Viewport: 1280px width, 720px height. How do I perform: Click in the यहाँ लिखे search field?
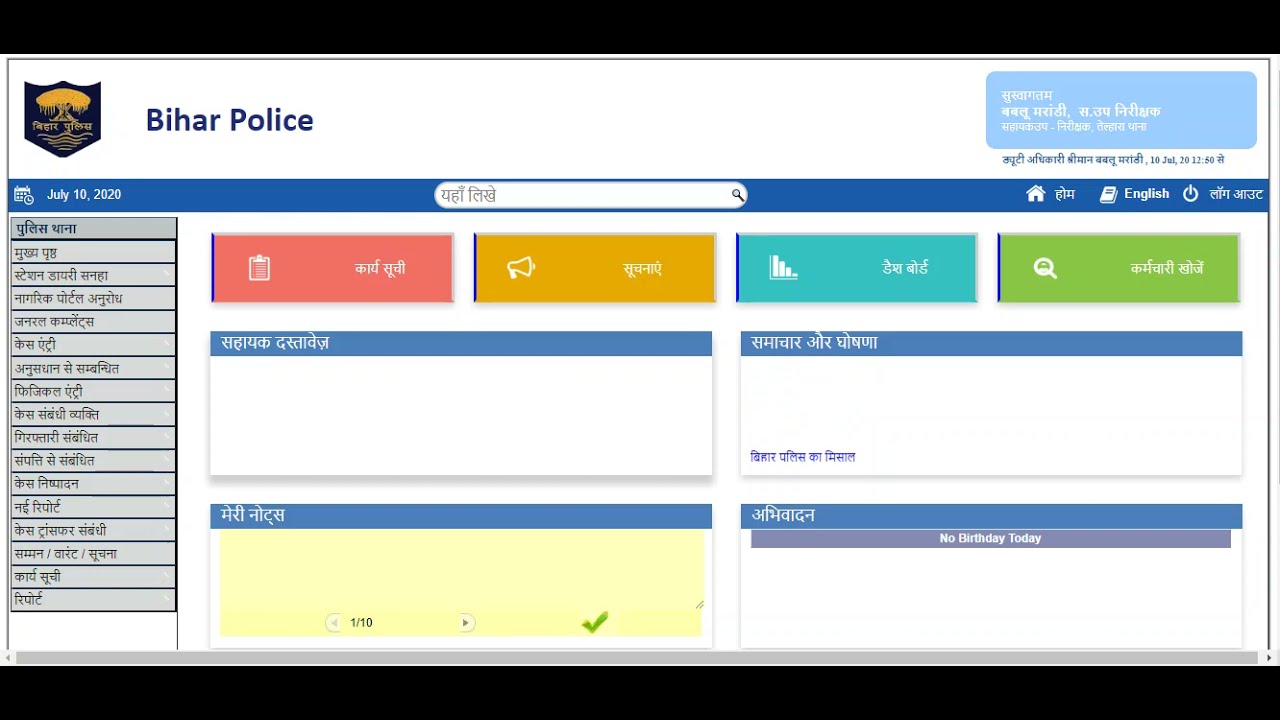(584, 195)
